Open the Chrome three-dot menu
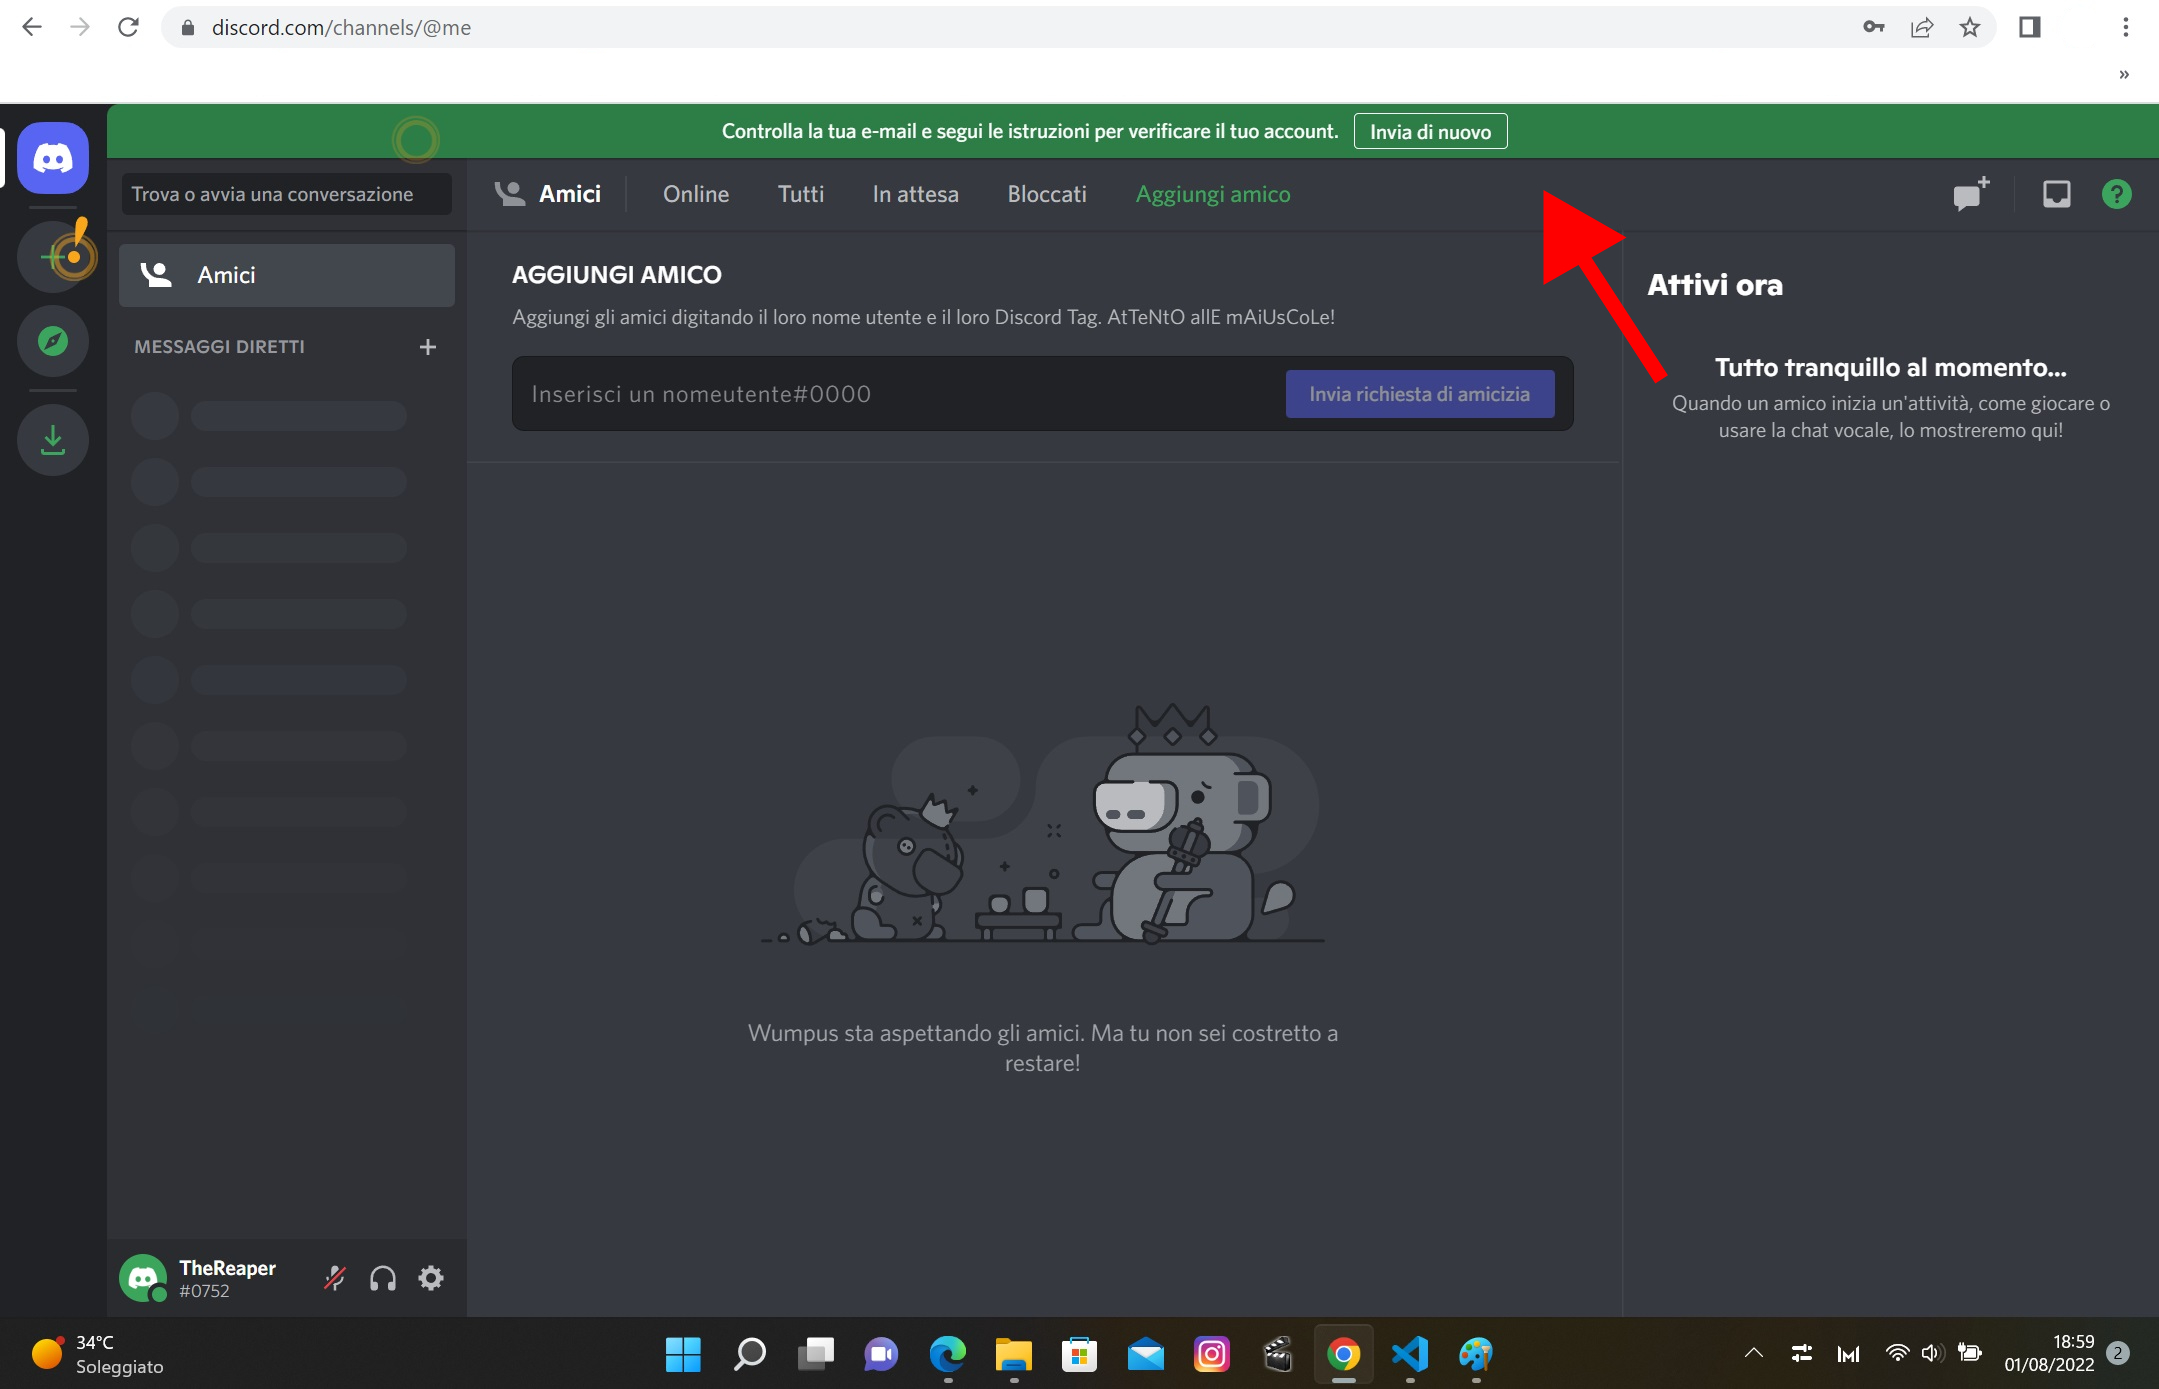 (x=2124, y=27)
